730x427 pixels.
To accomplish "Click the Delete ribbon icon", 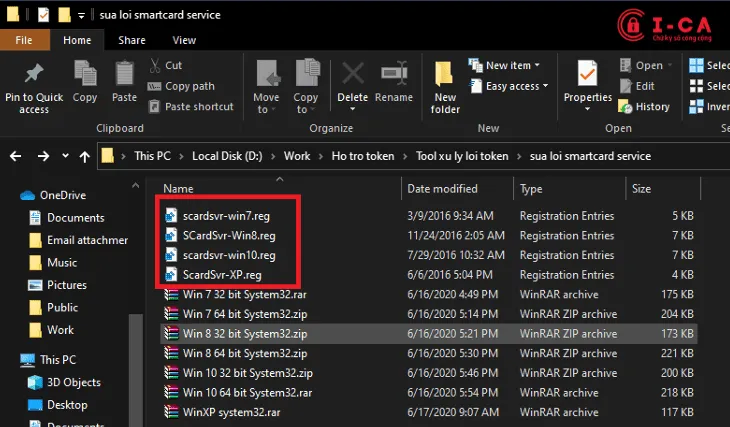I will tap(353, 74).
